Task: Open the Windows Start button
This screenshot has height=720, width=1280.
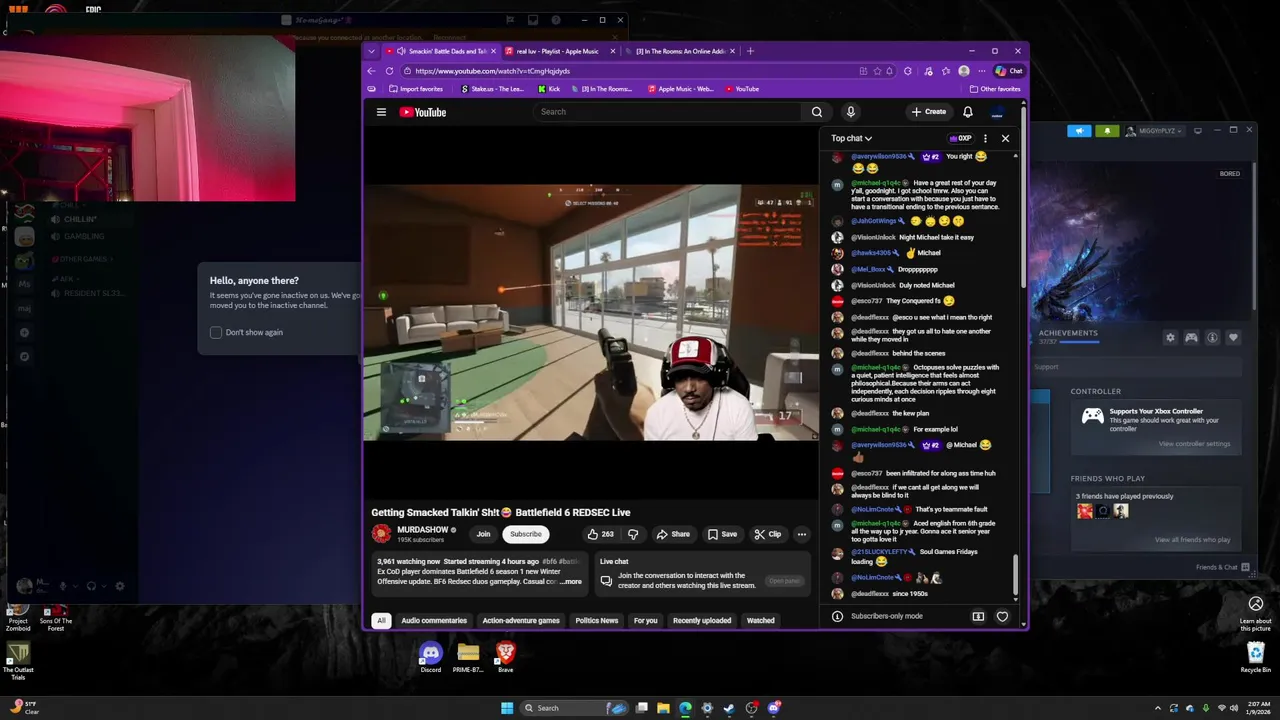Action: click(x=507, y=708)
